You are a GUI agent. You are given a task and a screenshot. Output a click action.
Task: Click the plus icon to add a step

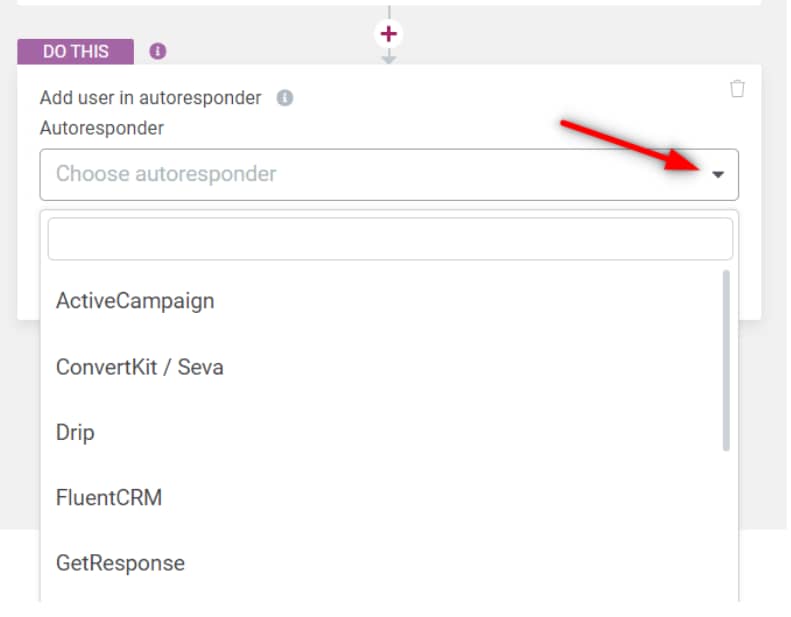(x=389, y=35)
